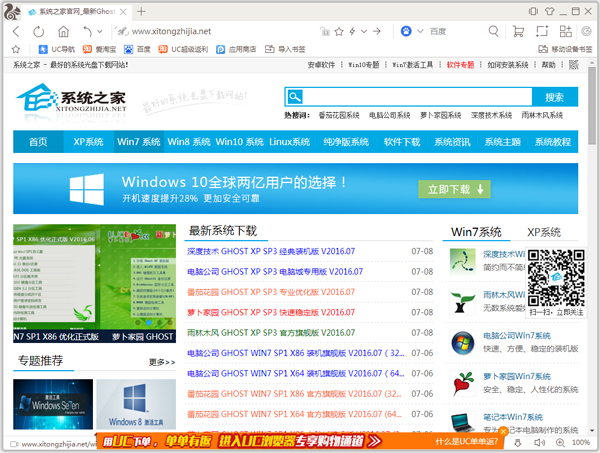Screen dimensions: 600x453
Task: Open a new tab with plus button
Action: 141,11
